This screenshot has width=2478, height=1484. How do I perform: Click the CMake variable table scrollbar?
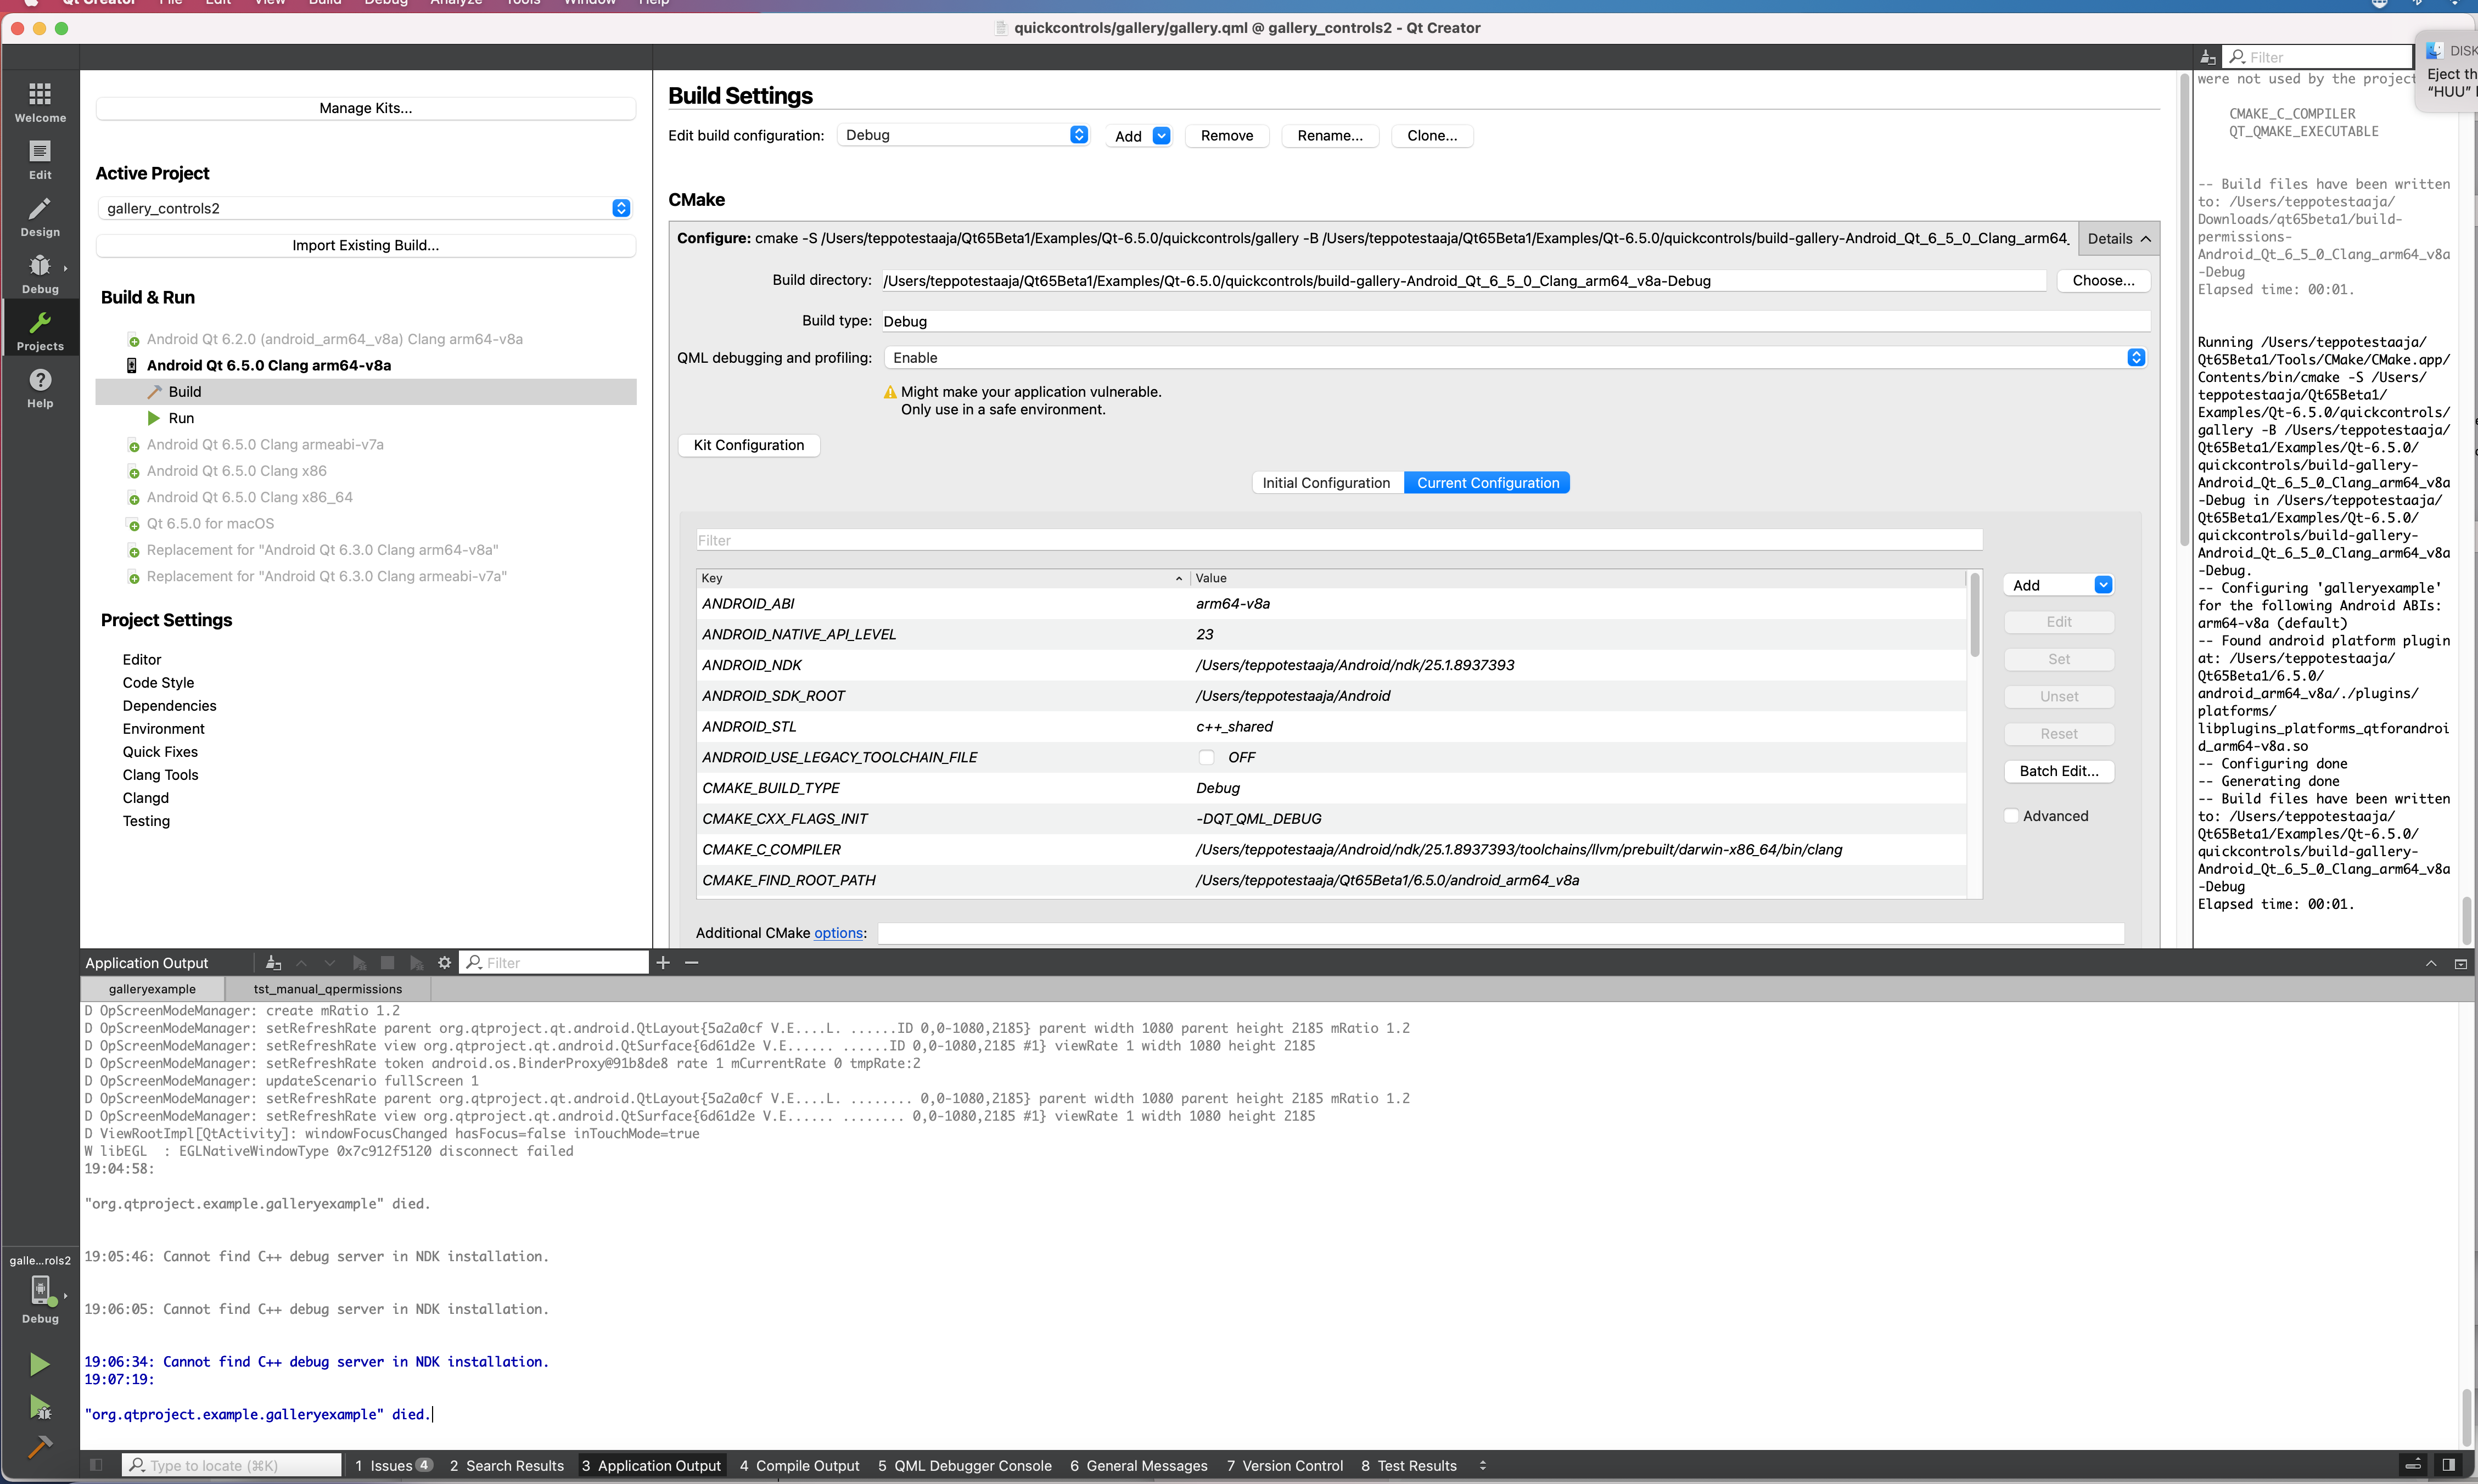(1975, 615)
